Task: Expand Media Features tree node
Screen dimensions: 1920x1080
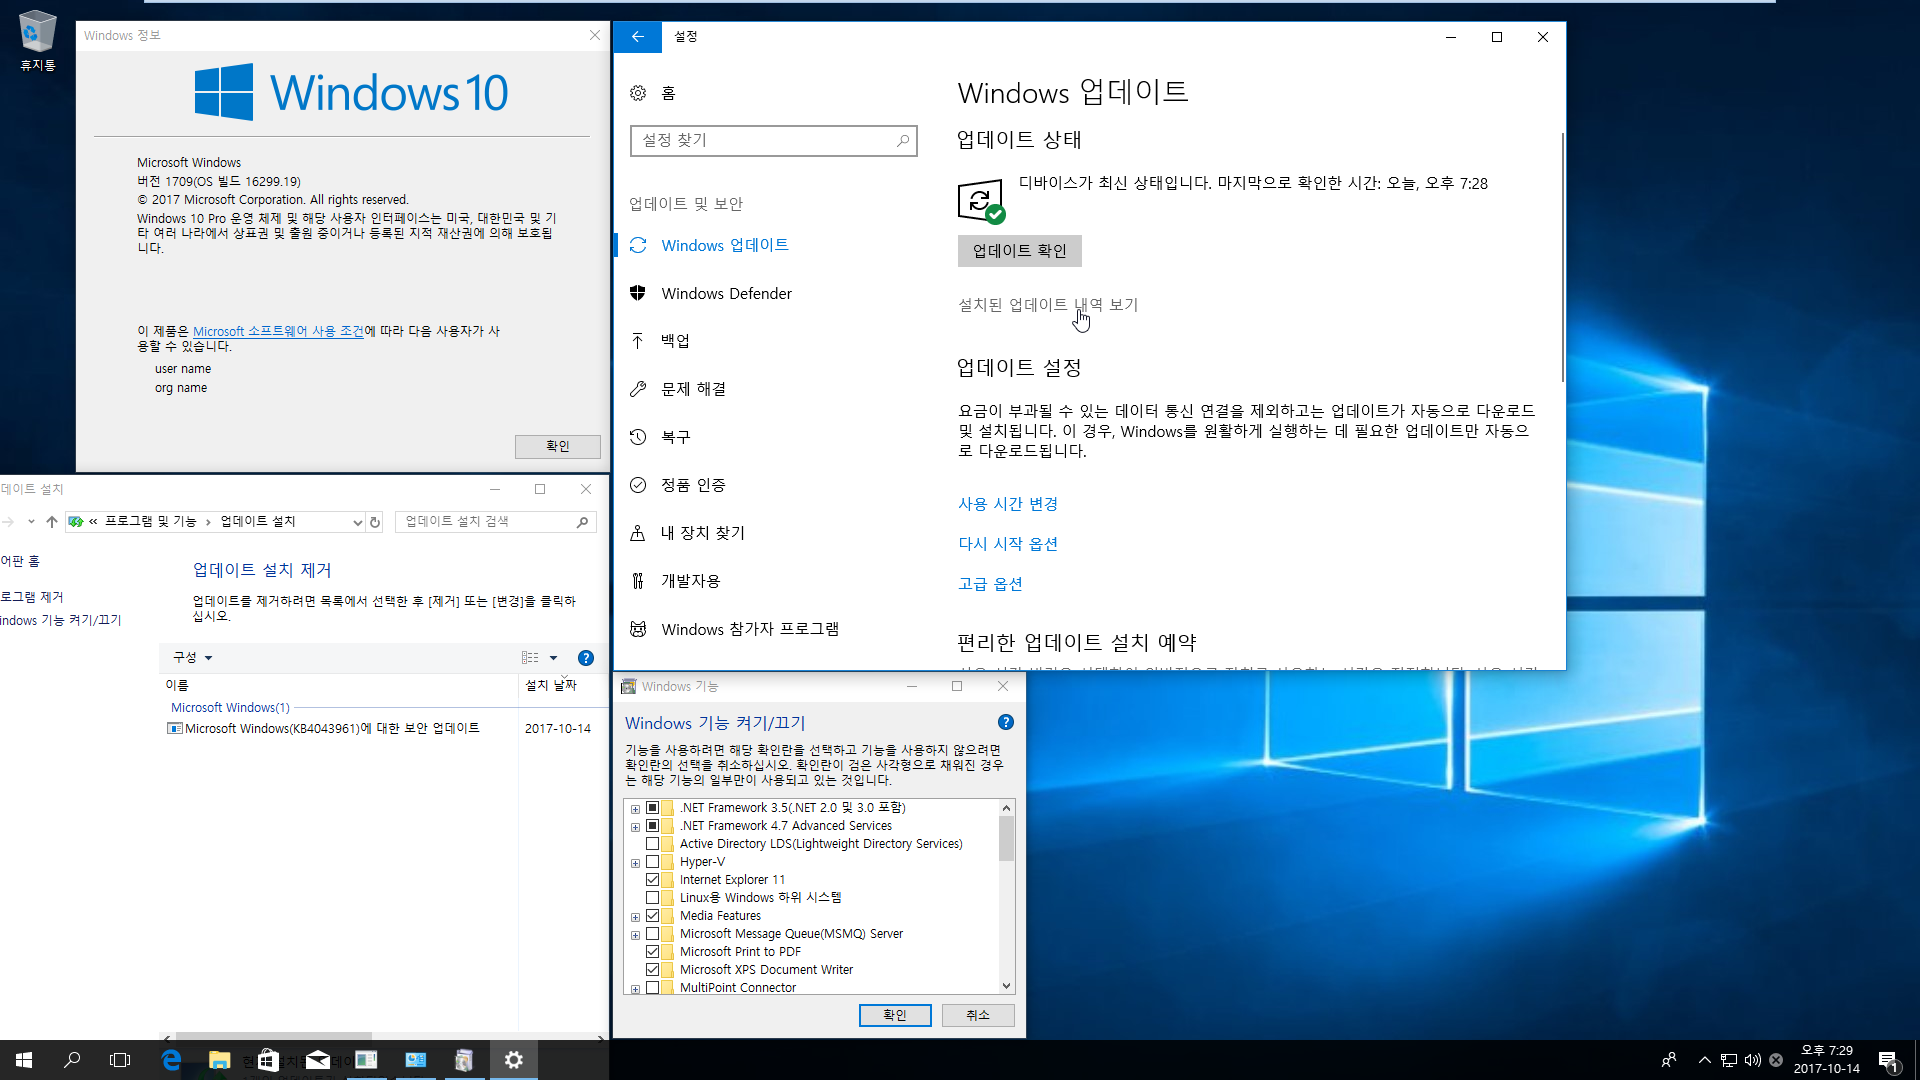Action: [x=635, y=917]
